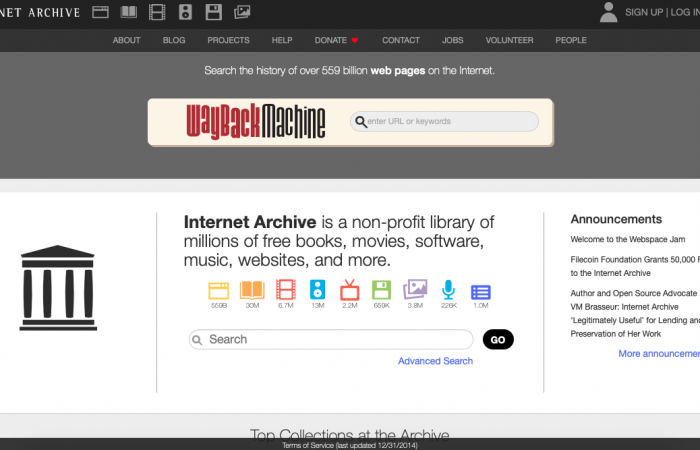This screenshot has height=450, width=700.
Task: Click the blue microphone icon
Action: (x=448, y=290)
